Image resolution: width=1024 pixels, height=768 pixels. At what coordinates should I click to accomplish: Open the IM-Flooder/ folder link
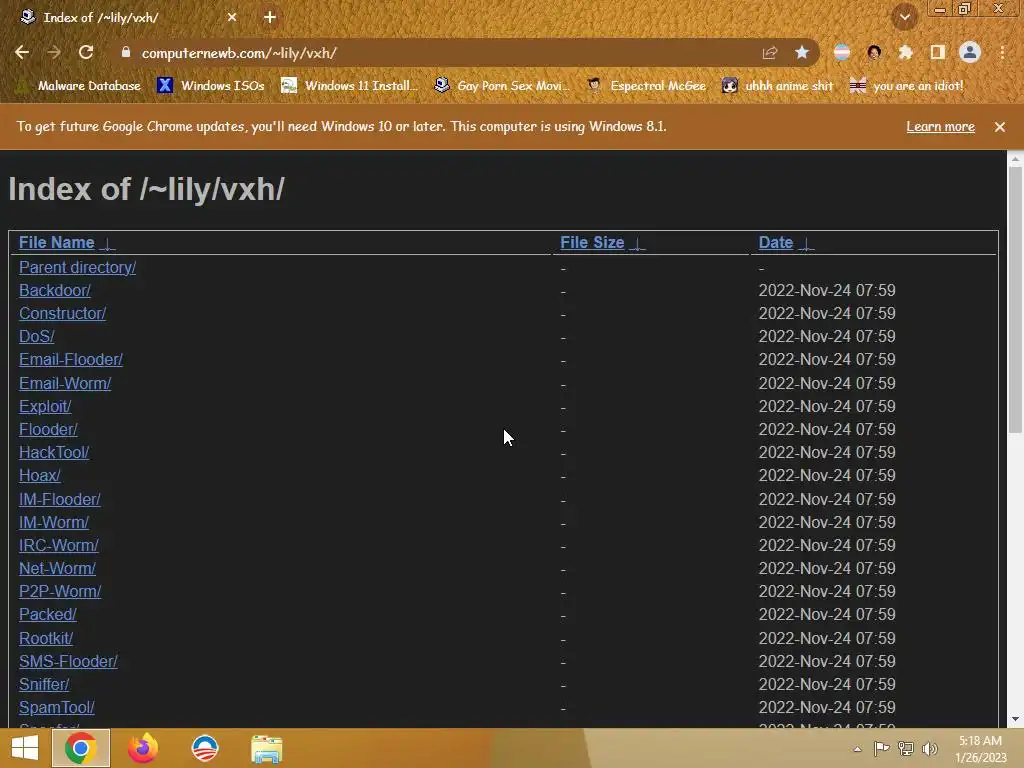59,500
